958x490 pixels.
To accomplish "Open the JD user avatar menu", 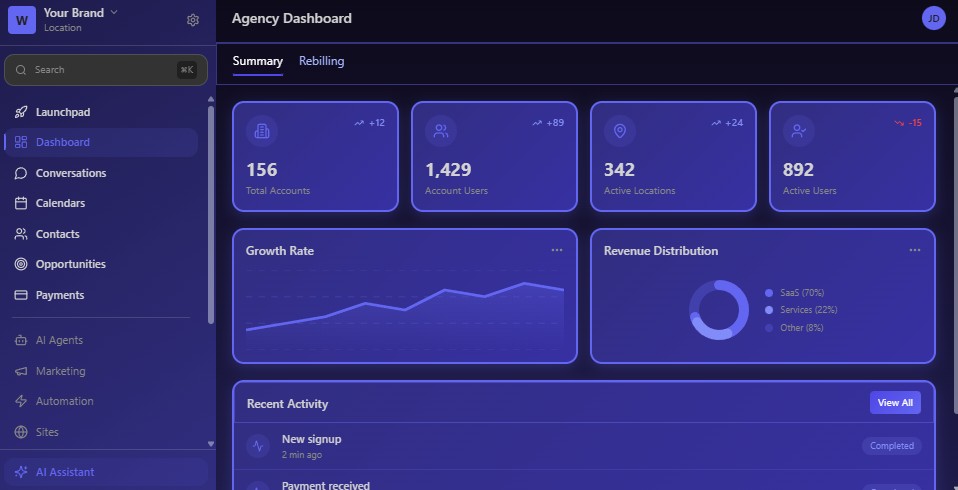I will (x=934, y=18).
